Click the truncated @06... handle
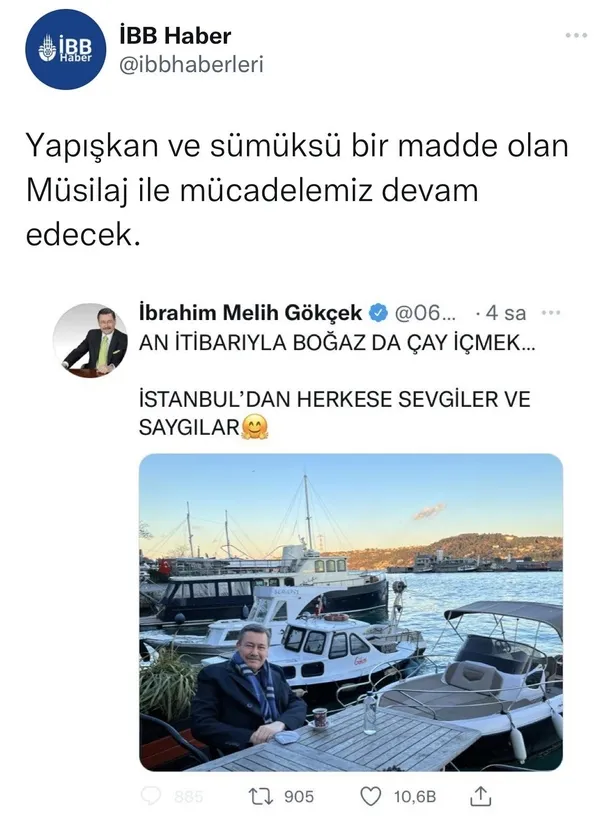This screenshot has width=616, height=819. (425, 313)
